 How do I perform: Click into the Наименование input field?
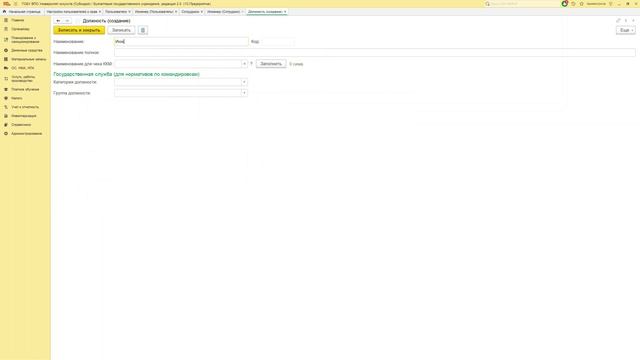click(181, 41)
